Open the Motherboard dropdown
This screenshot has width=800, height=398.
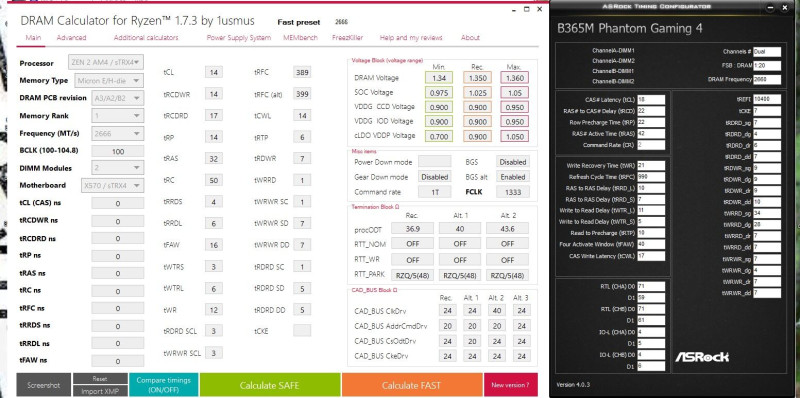coord(112,185)
